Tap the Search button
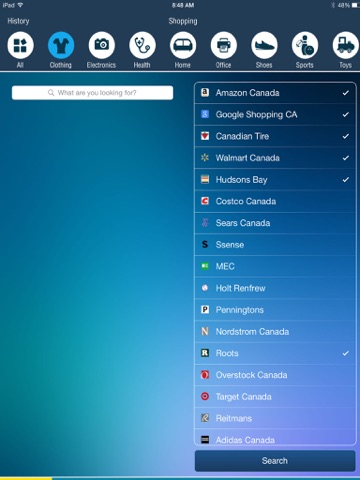Image resolution: width=360 pixels, height=480 pixels. coord(275,461)
